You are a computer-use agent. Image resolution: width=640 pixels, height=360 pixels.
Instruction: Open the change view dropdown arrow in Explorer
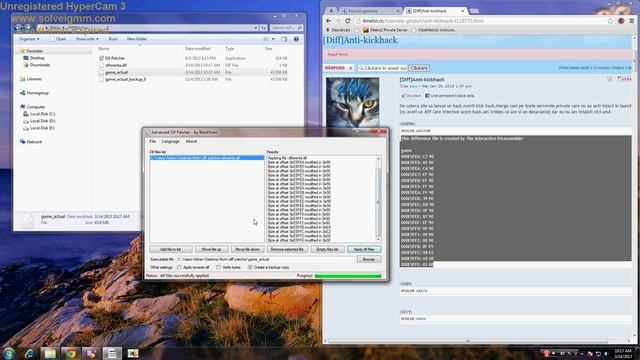(273, 39)
